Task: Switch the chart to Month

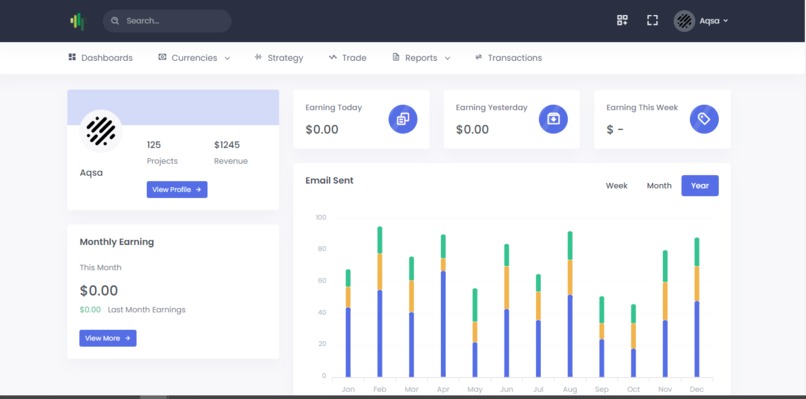Action: (659, 186)
